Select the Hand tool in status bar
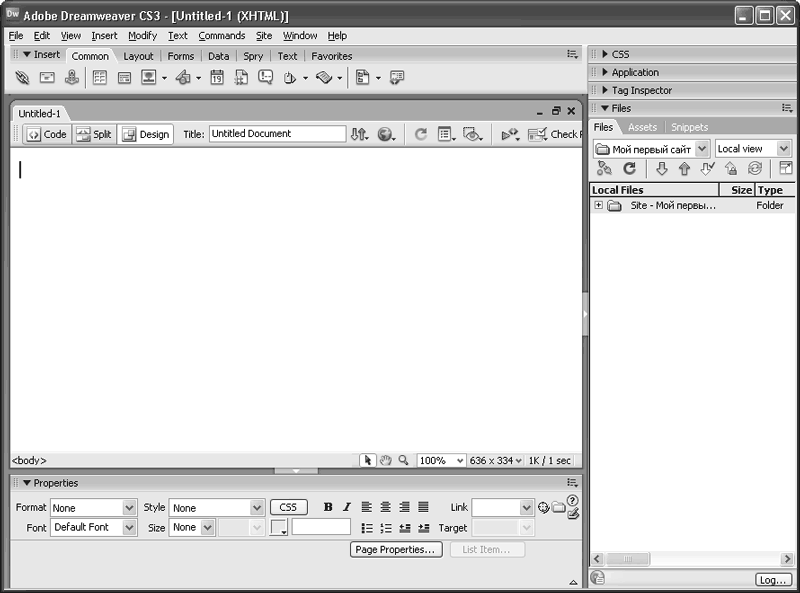800x593 pixels. tap(386, 460)
